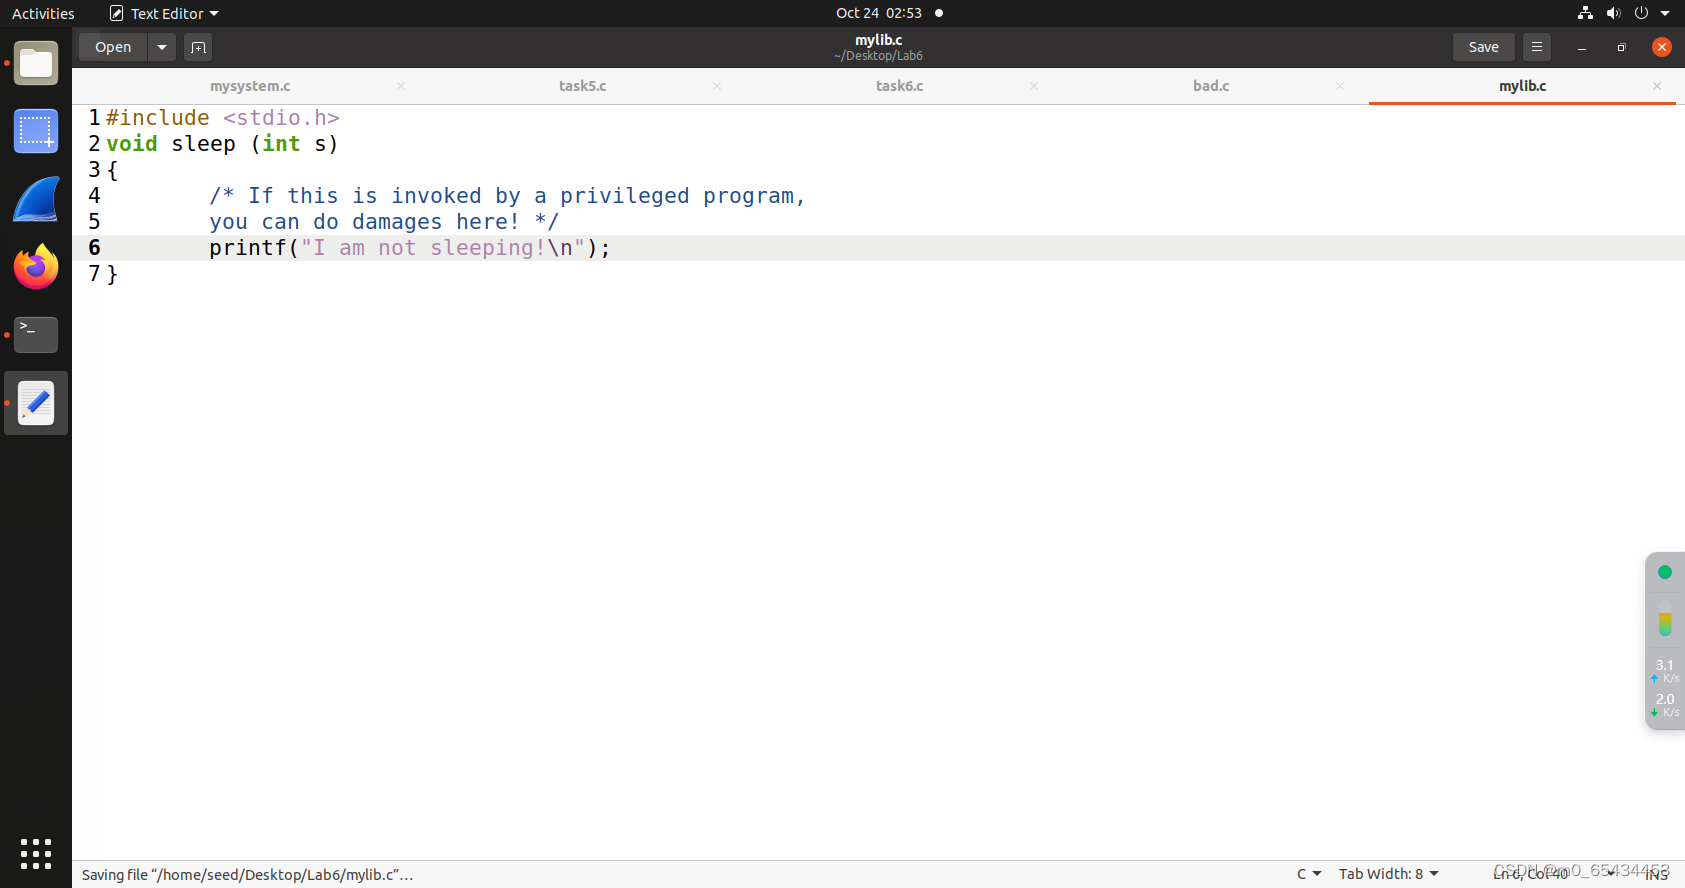
Task: Switch to mysystem.c tab
Action: click(x=250, y=86)
